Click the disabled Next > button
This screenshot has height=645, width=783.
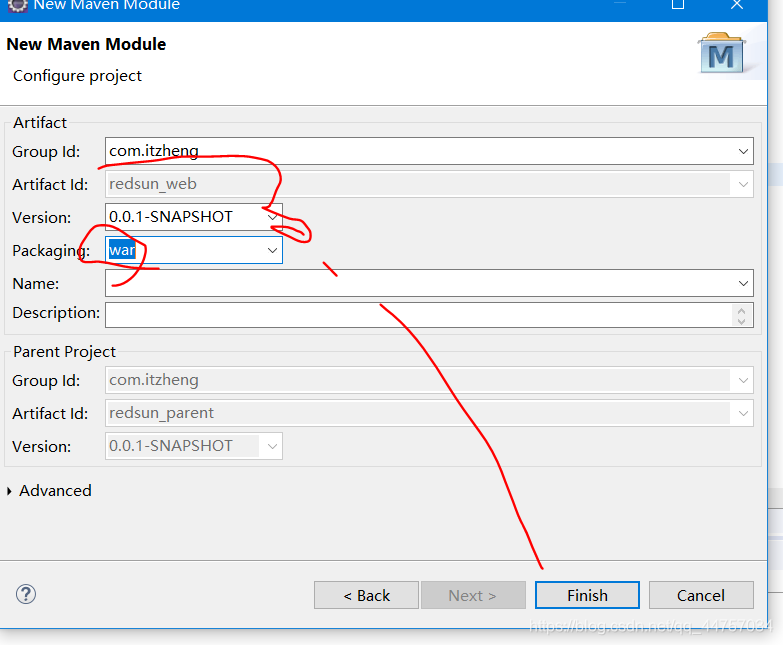point(473,595)
